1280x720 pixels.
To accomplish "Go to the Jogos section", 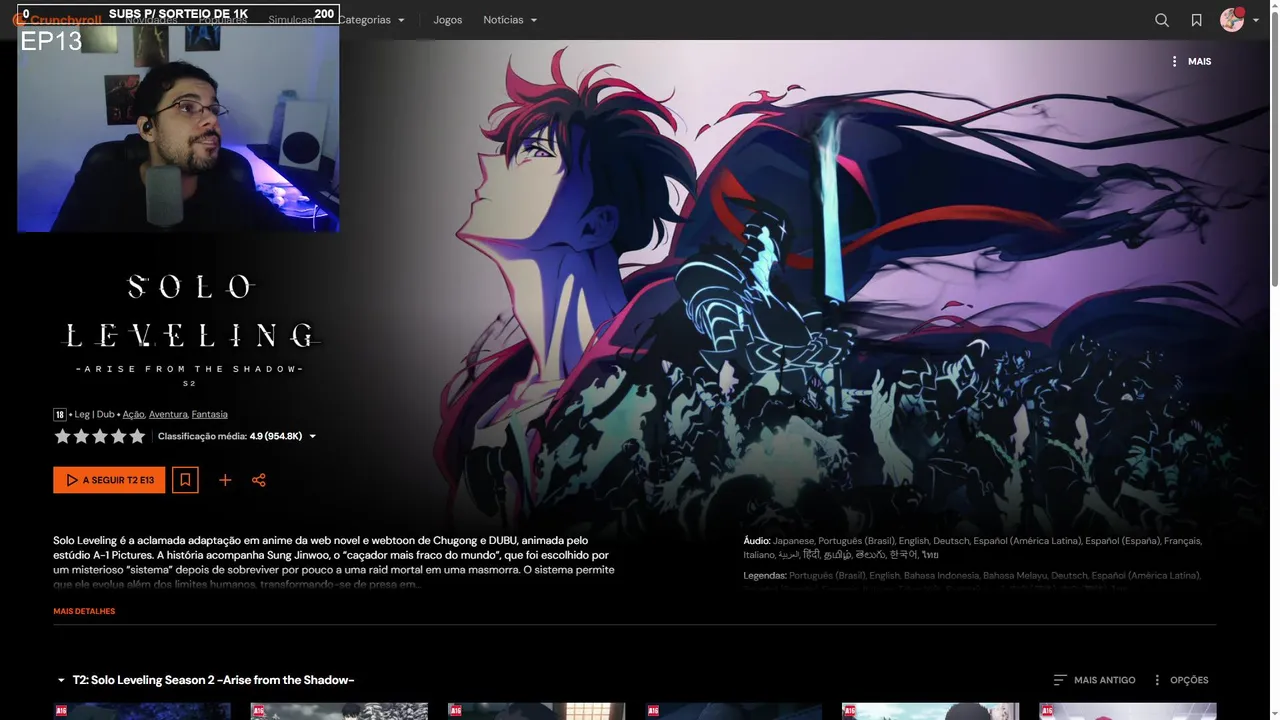I will pyautogui.click(x=448, y=20).
